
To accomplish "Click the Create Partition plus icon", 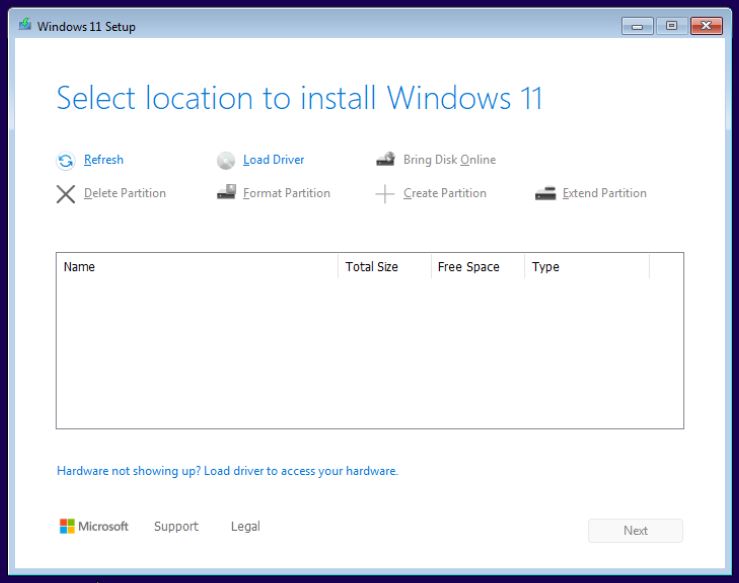I will pos(385,194).
